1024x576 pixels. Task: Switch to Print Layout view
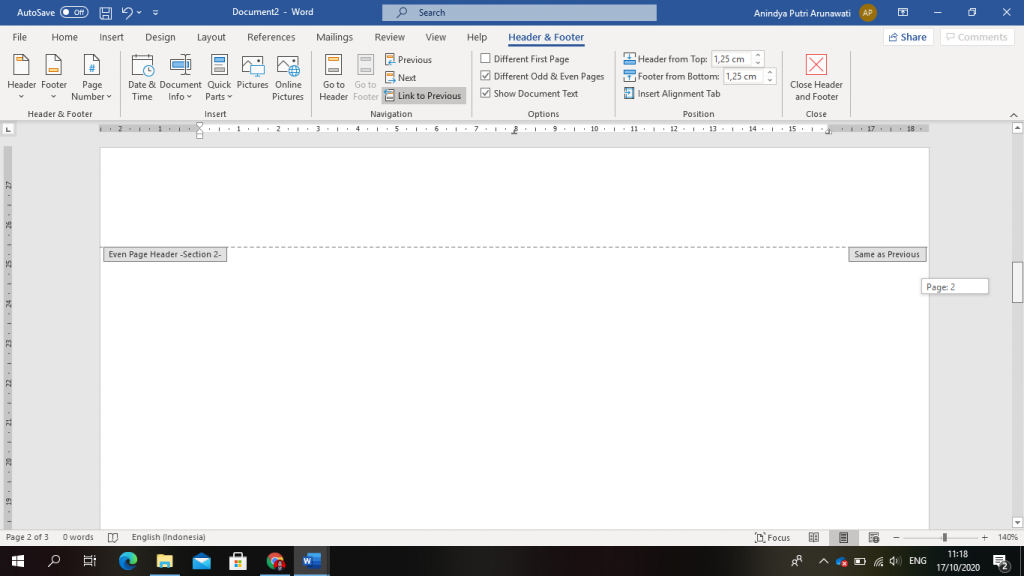tap(843, 537)
